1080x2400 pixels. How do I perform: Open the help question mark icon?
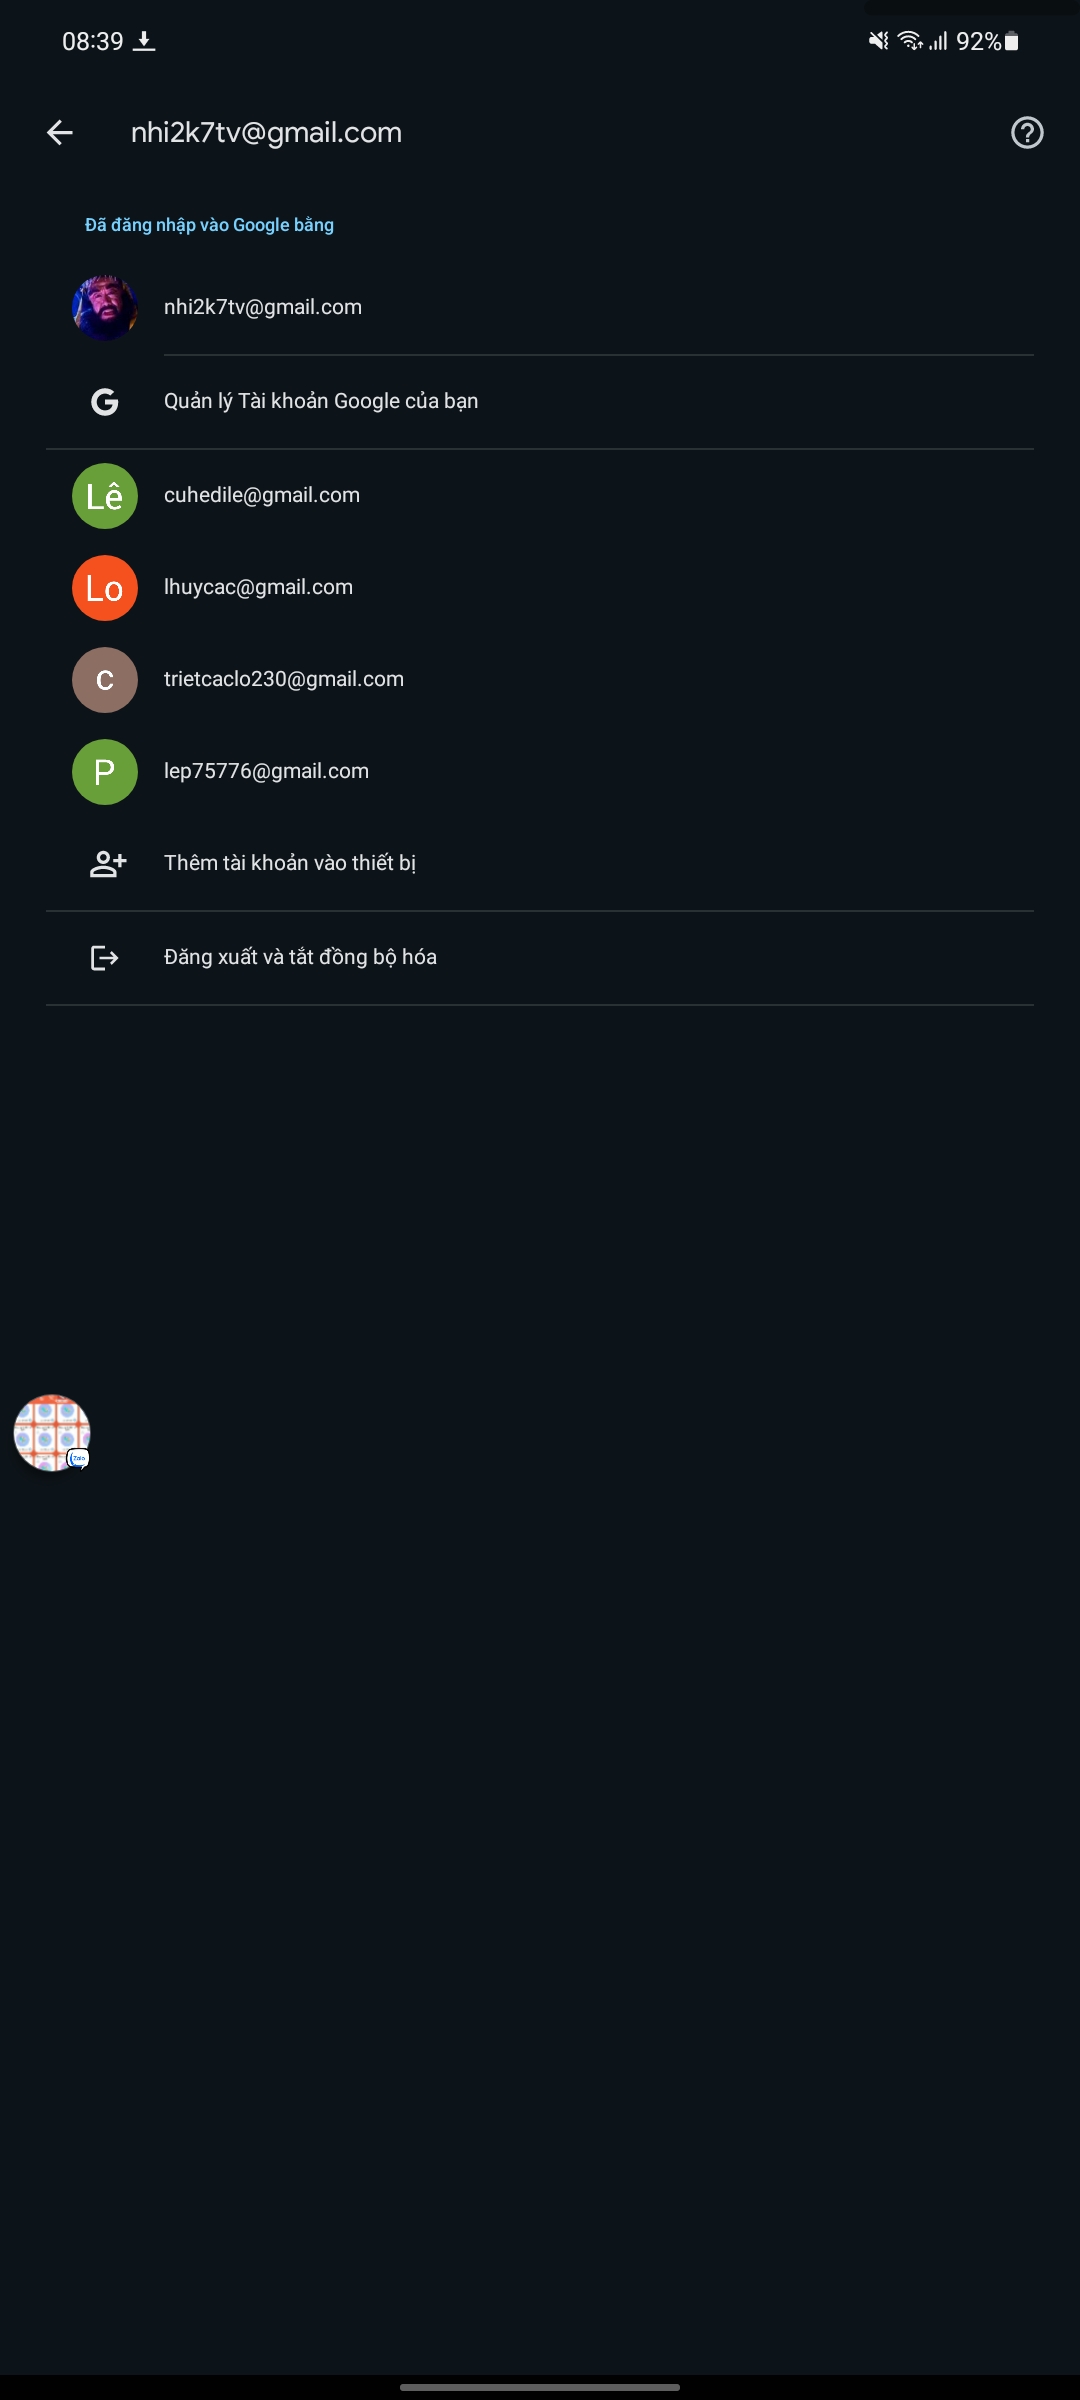[x=1027, y=133]
